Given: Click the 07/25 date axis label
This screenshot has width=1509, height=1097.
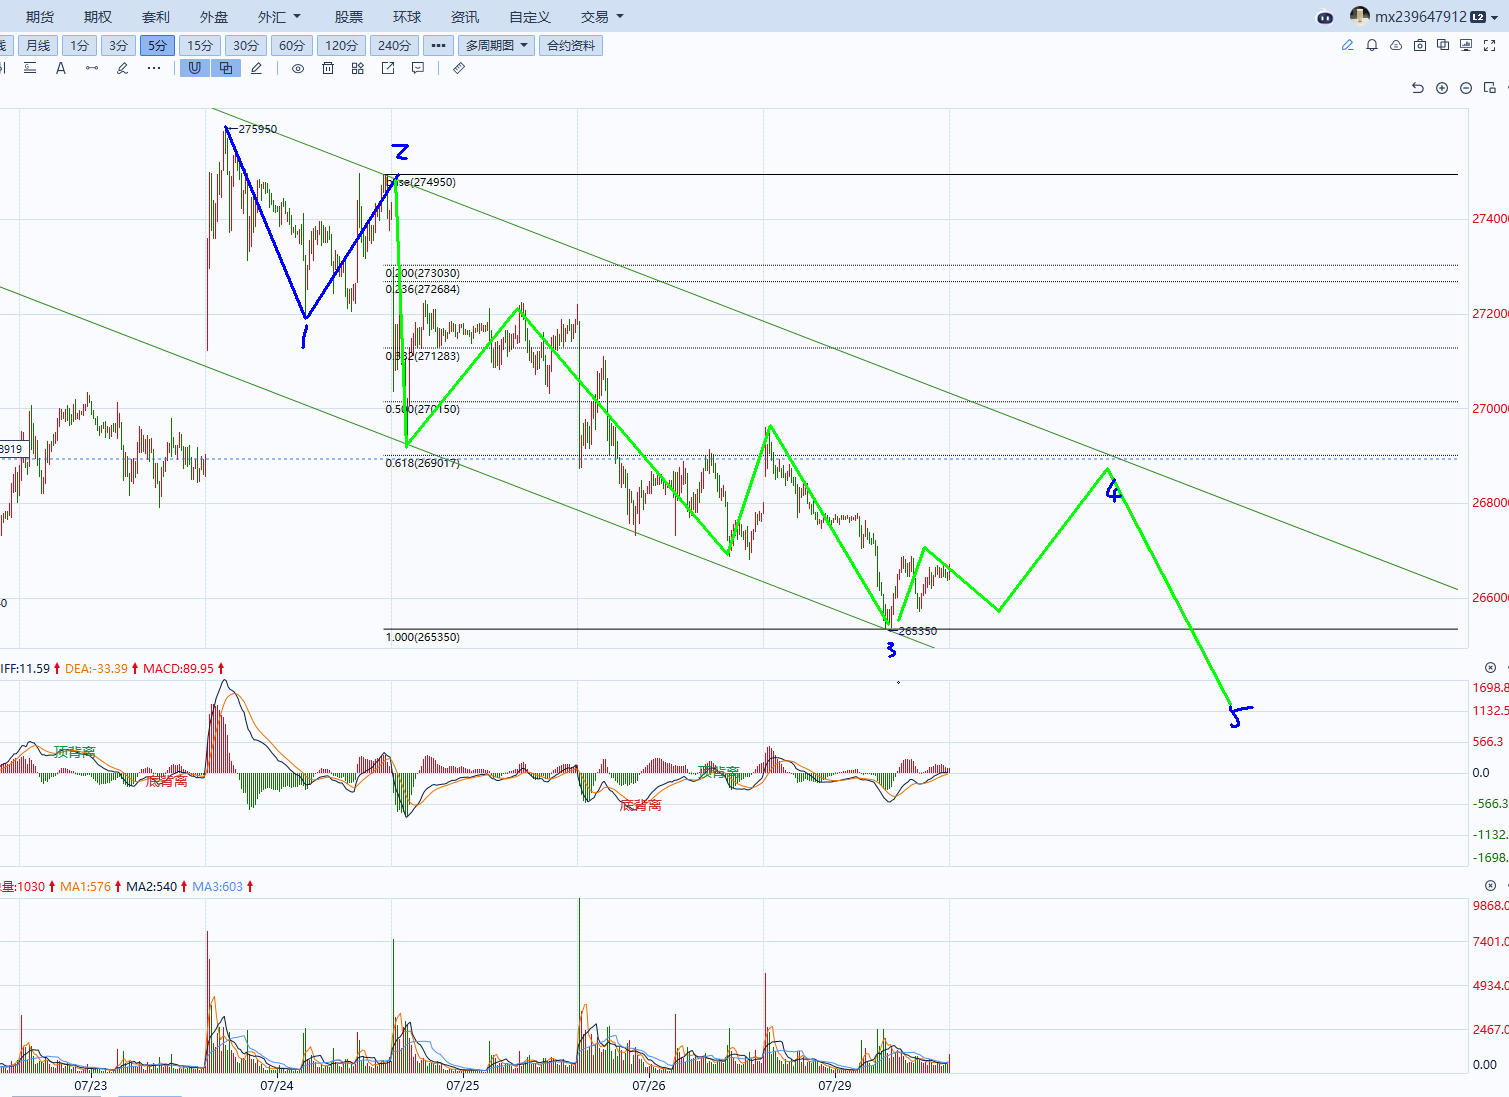Looking at the screenshot, I should (462, 1085).
